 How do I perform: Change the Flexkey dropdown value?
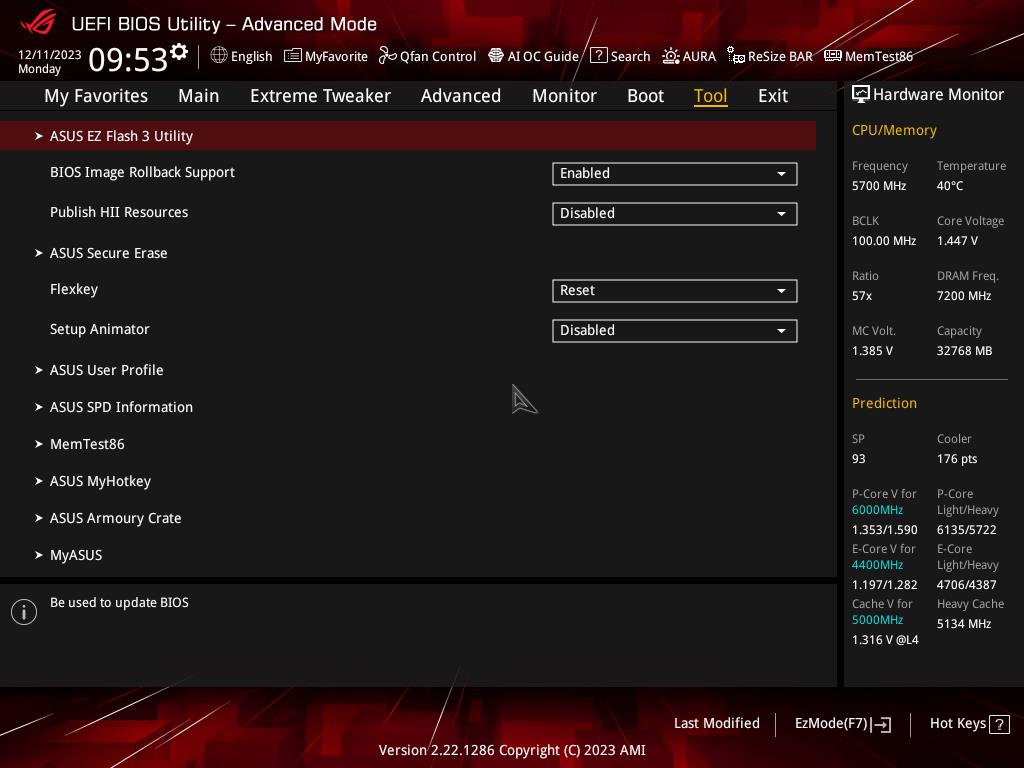tap(674, 290)
